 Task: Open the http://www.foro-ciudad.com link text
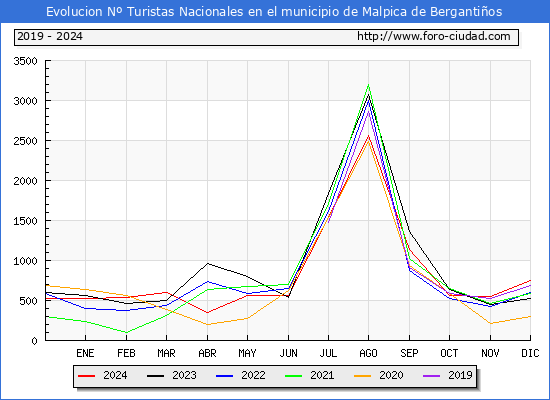click(x=434, y=36)
